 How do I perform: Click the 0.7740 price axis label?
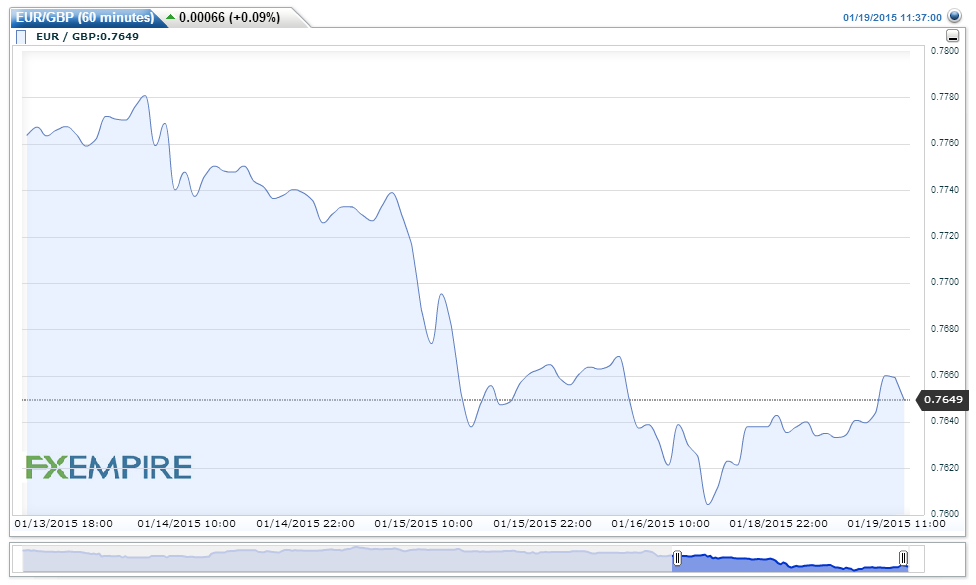pos(945,190)
